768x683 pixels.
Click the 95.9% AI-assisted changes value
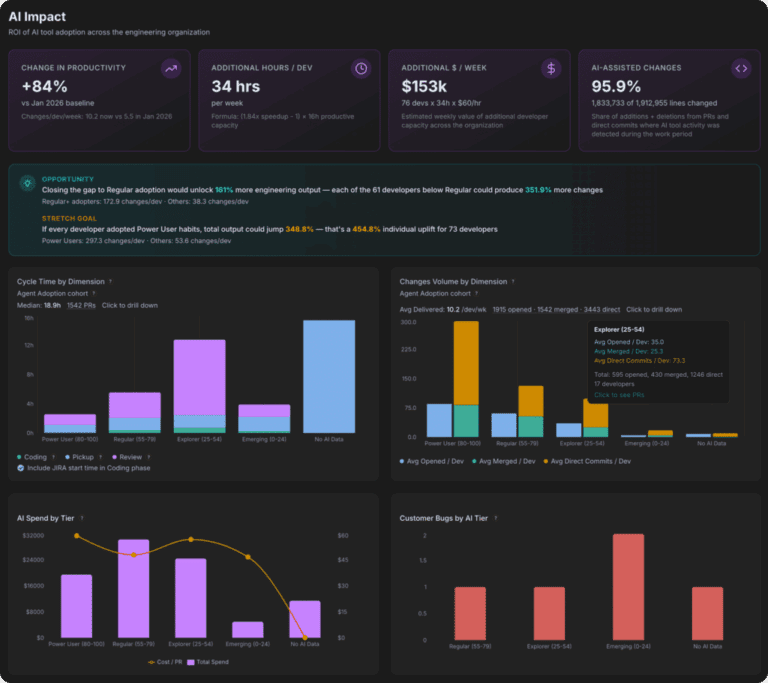[x=616, y=87]
